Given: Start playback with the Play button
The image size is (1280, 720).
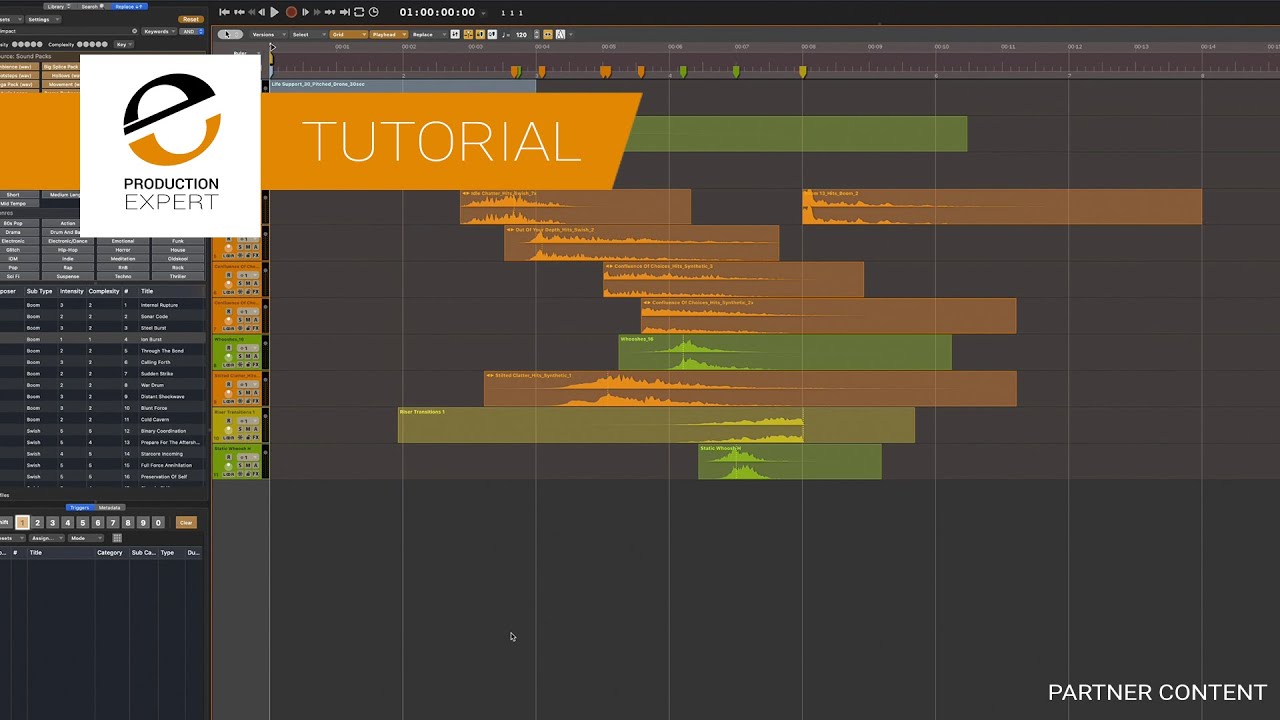Looking at the screenshot, I should coord(274,12).
